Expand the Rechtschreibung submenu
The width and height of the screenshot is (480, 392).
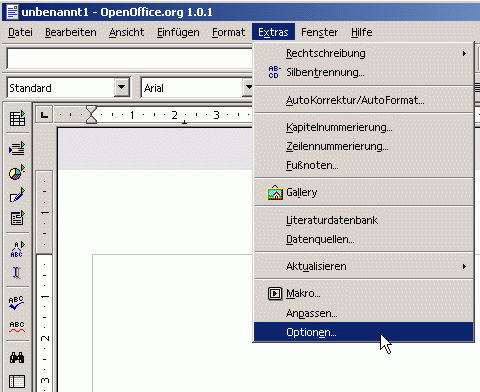364,53
